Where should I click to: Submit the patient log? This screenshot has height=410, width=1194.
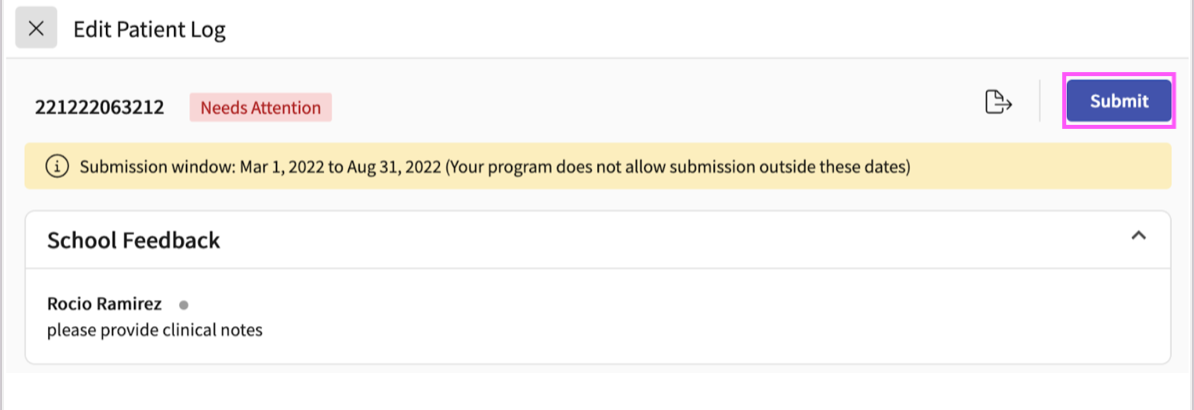tap(1119, 101)
